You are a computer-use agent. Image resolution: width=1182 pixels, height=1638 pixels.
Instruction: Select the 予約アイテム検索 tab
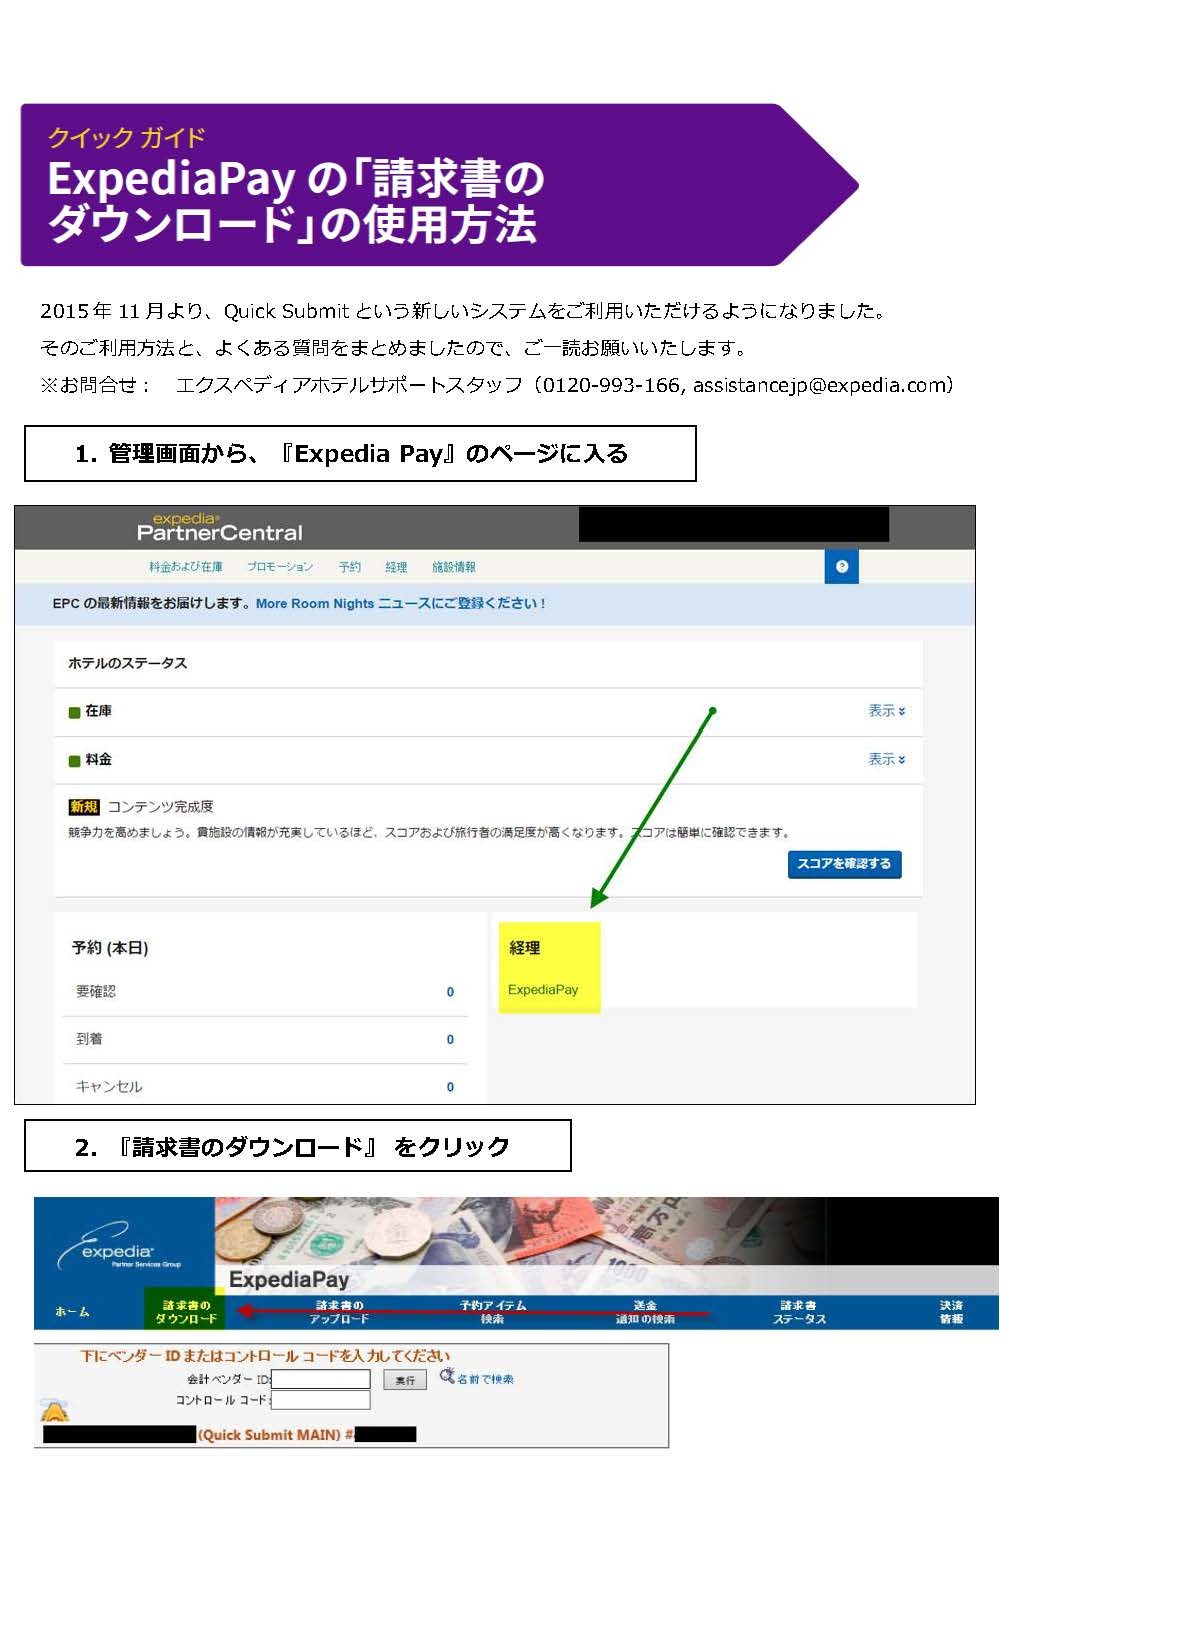[493, 1312]
